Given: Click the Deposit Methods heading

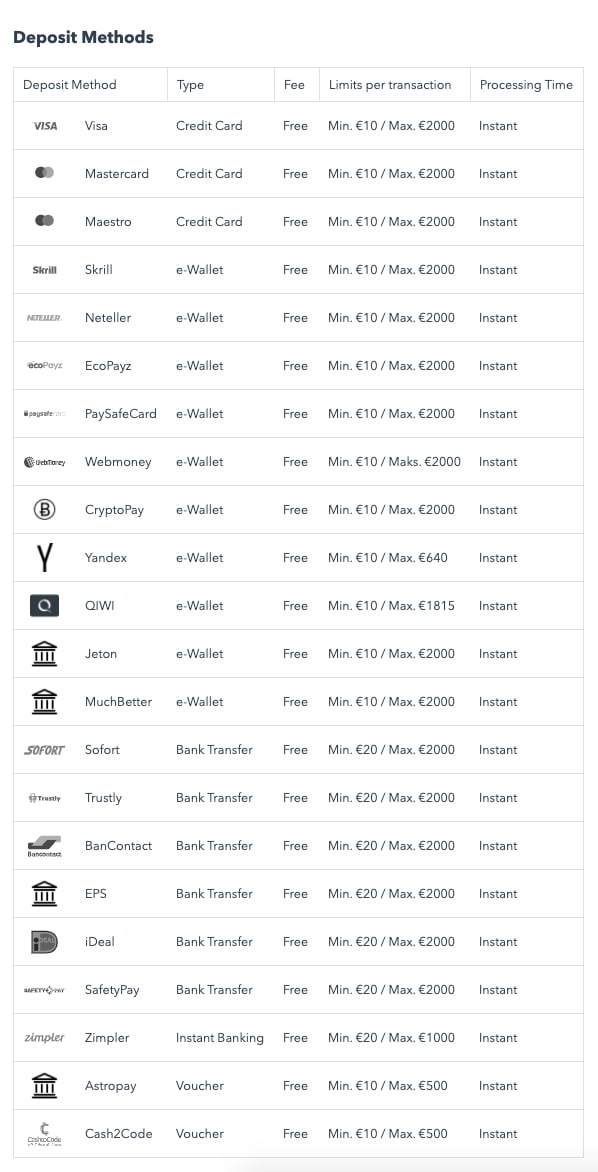Looking at the screenshot, I should click(x=84, y=37).
